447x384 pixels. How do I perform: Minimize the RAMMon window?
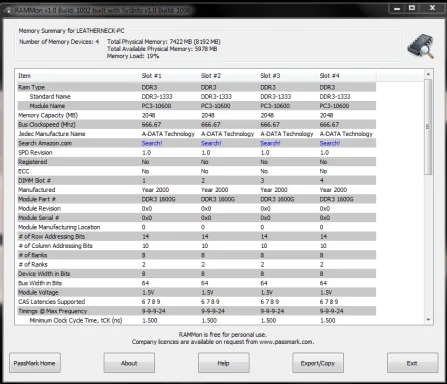coord(397,8)
